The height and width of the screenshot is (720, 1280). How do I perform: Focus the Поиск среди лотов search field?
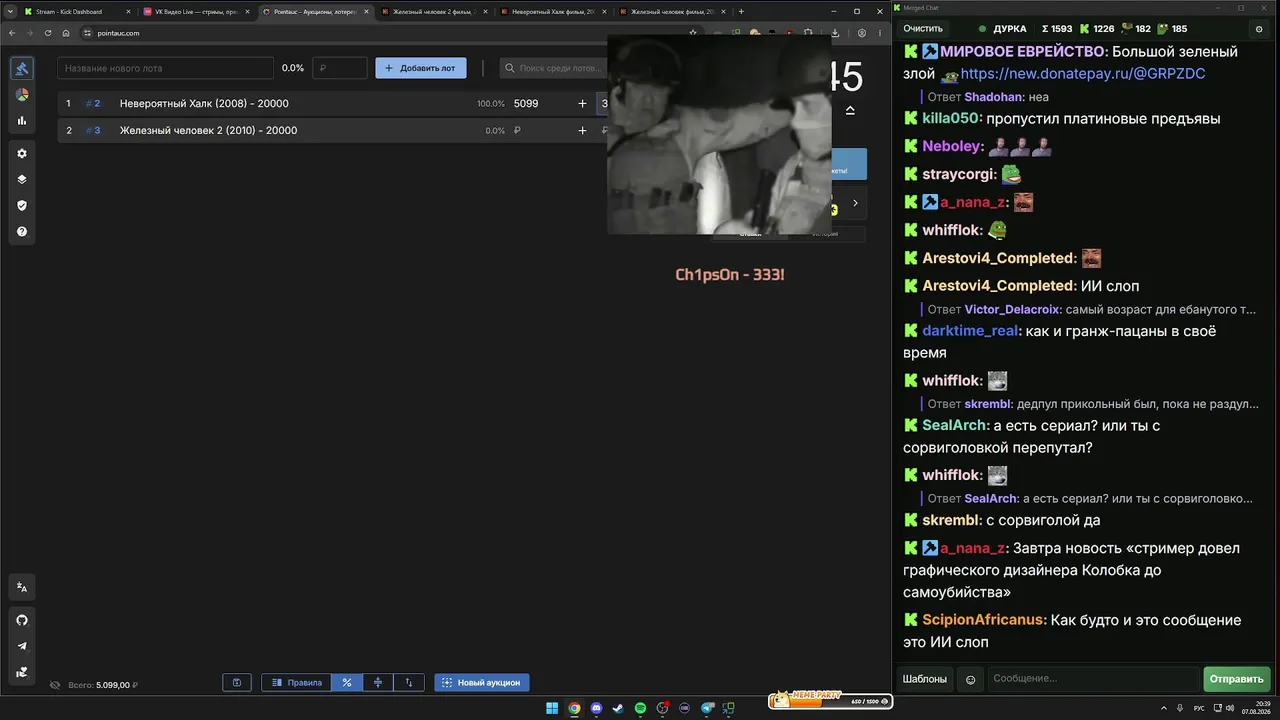click(x=553, y=68)
